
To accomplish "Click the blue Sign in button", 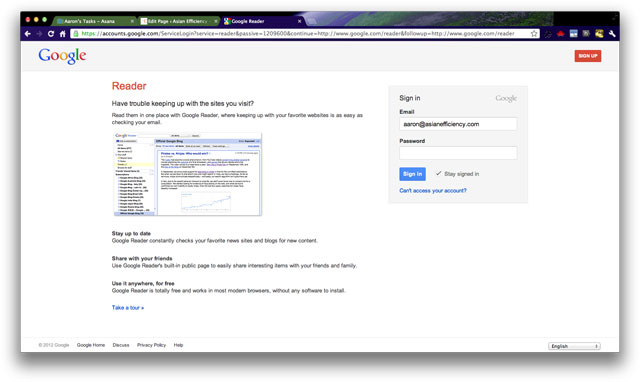I will tap(412, 174).
